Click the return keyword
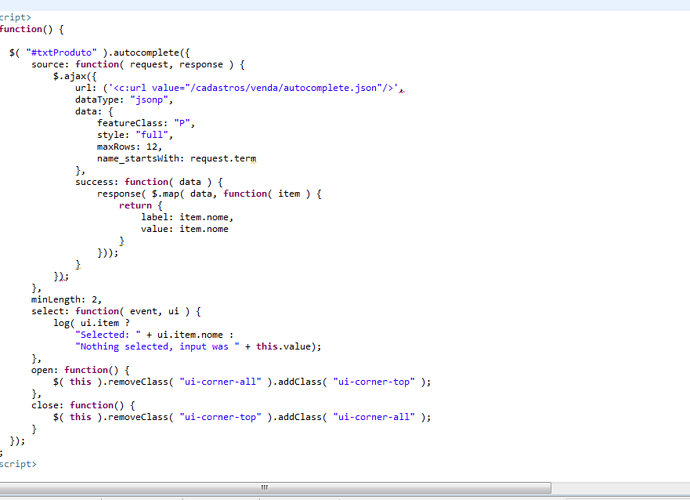690x500 pixels. (x=135, y=206)
